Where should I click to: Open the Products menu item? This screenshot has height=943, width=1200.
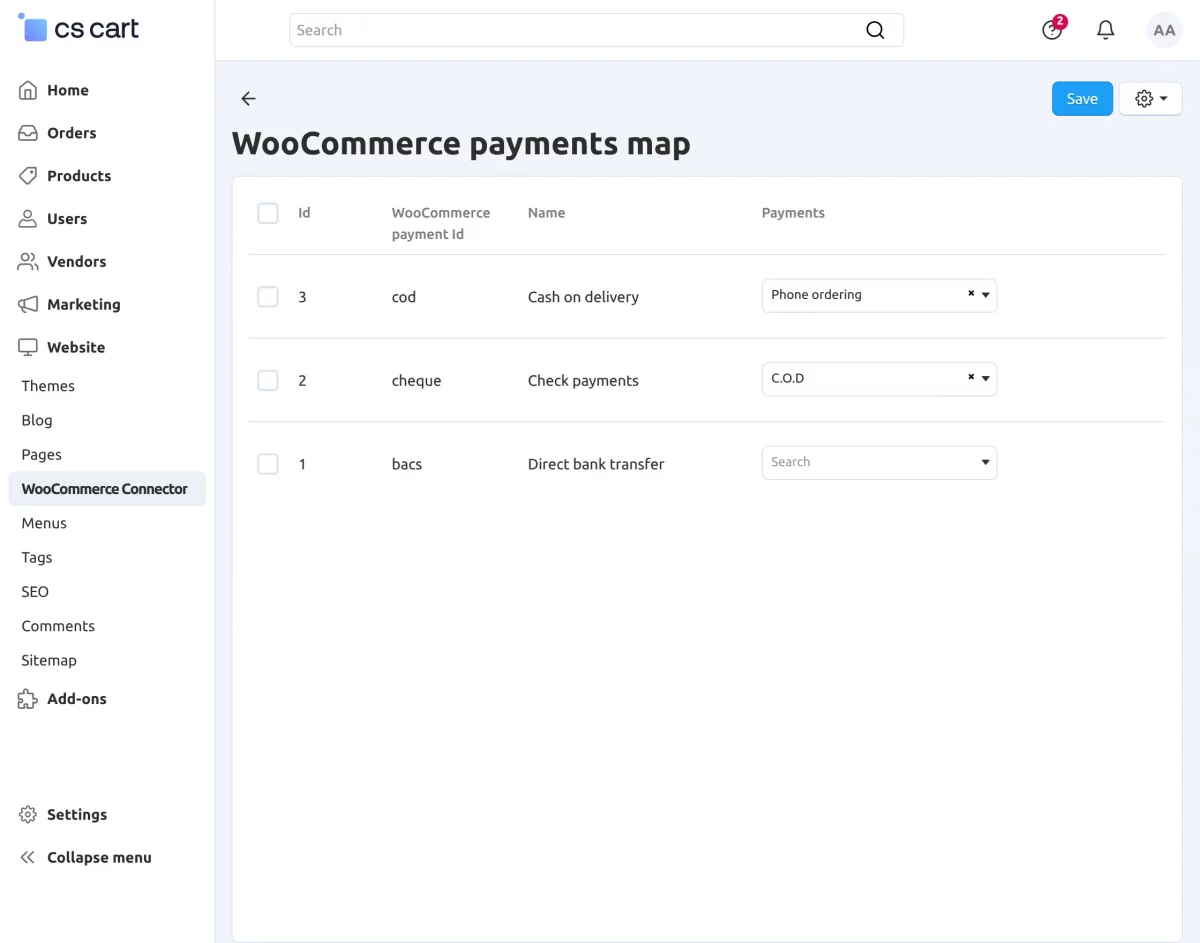[79, 176]
